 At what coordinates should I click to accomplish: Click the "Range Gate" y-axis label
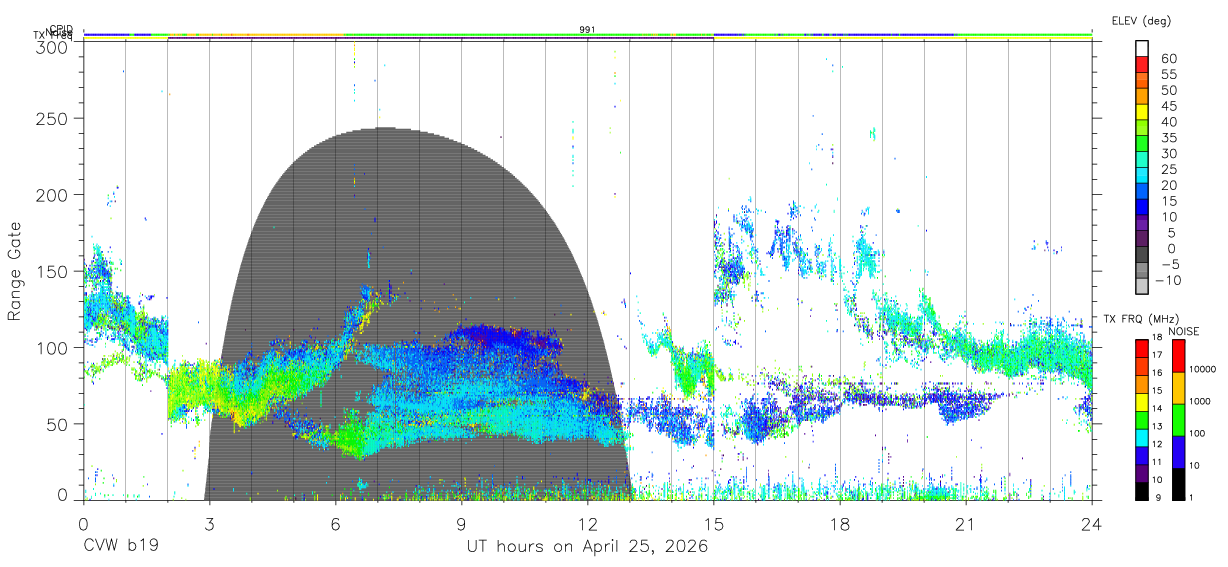(15, 271)
